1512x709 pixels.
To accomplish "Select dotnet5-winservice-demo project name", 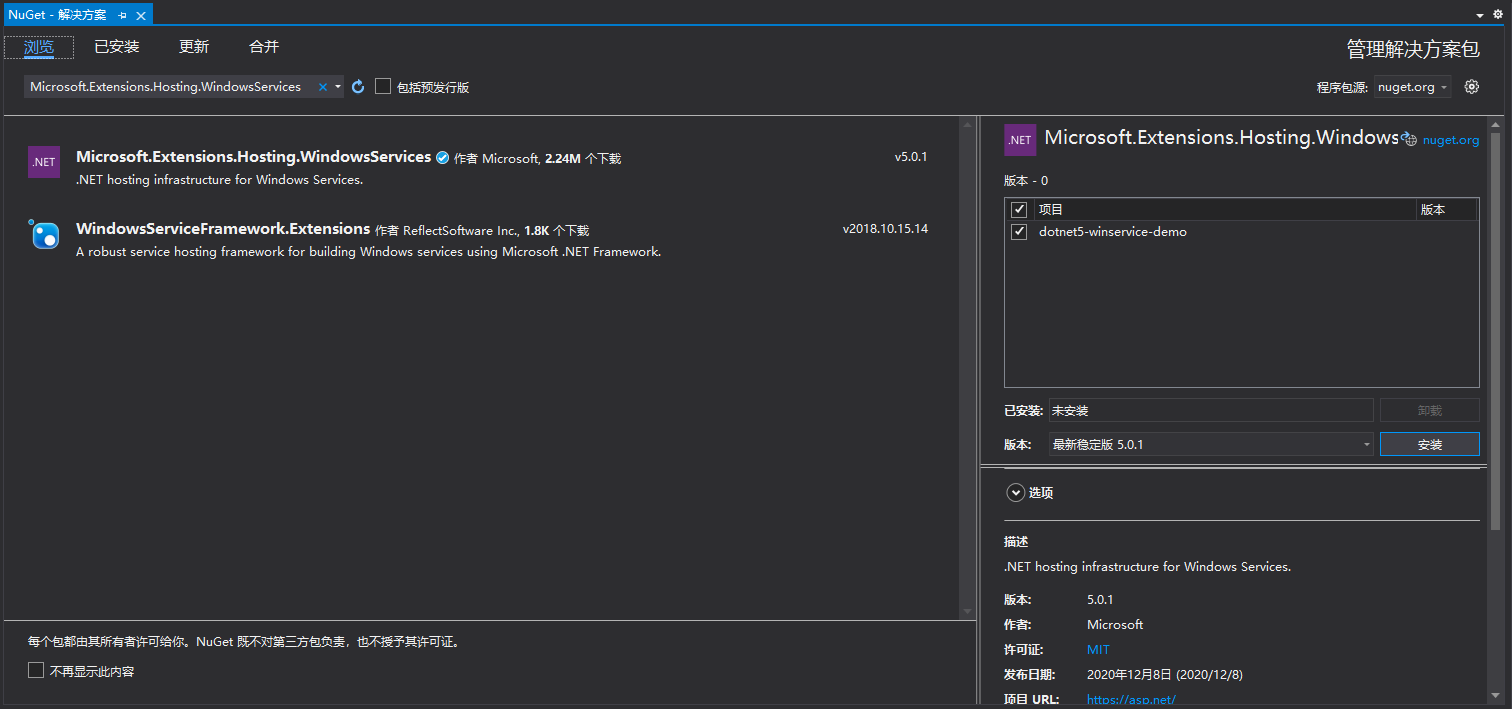I will point(1113,232).
